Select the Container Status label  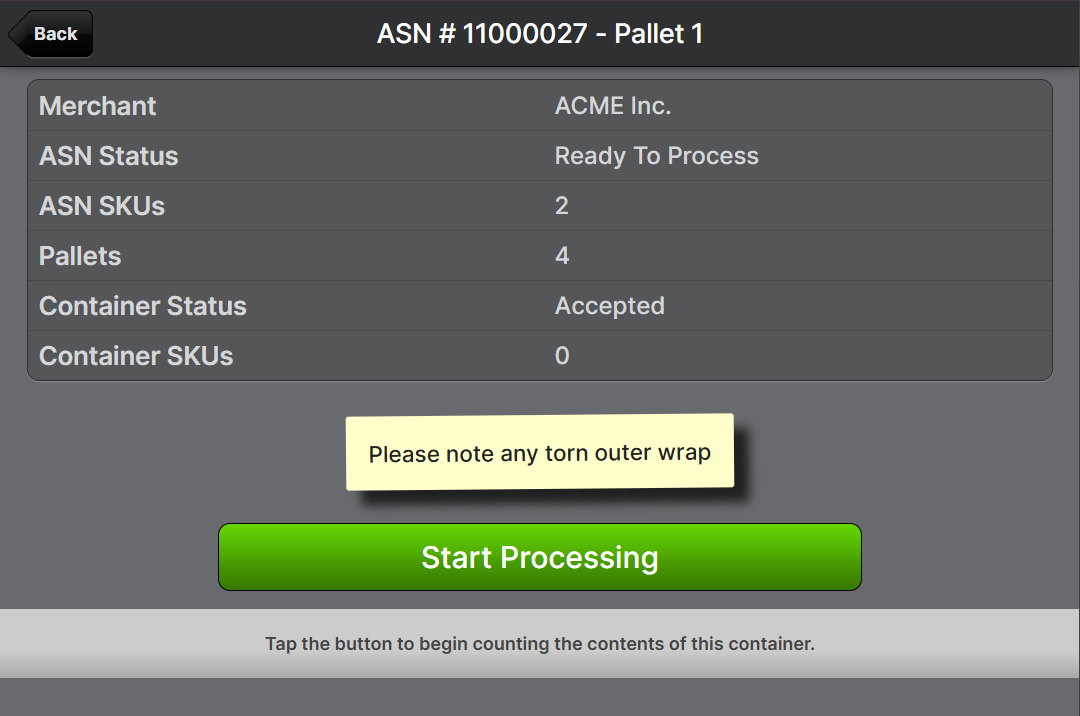tap(143, 306)
